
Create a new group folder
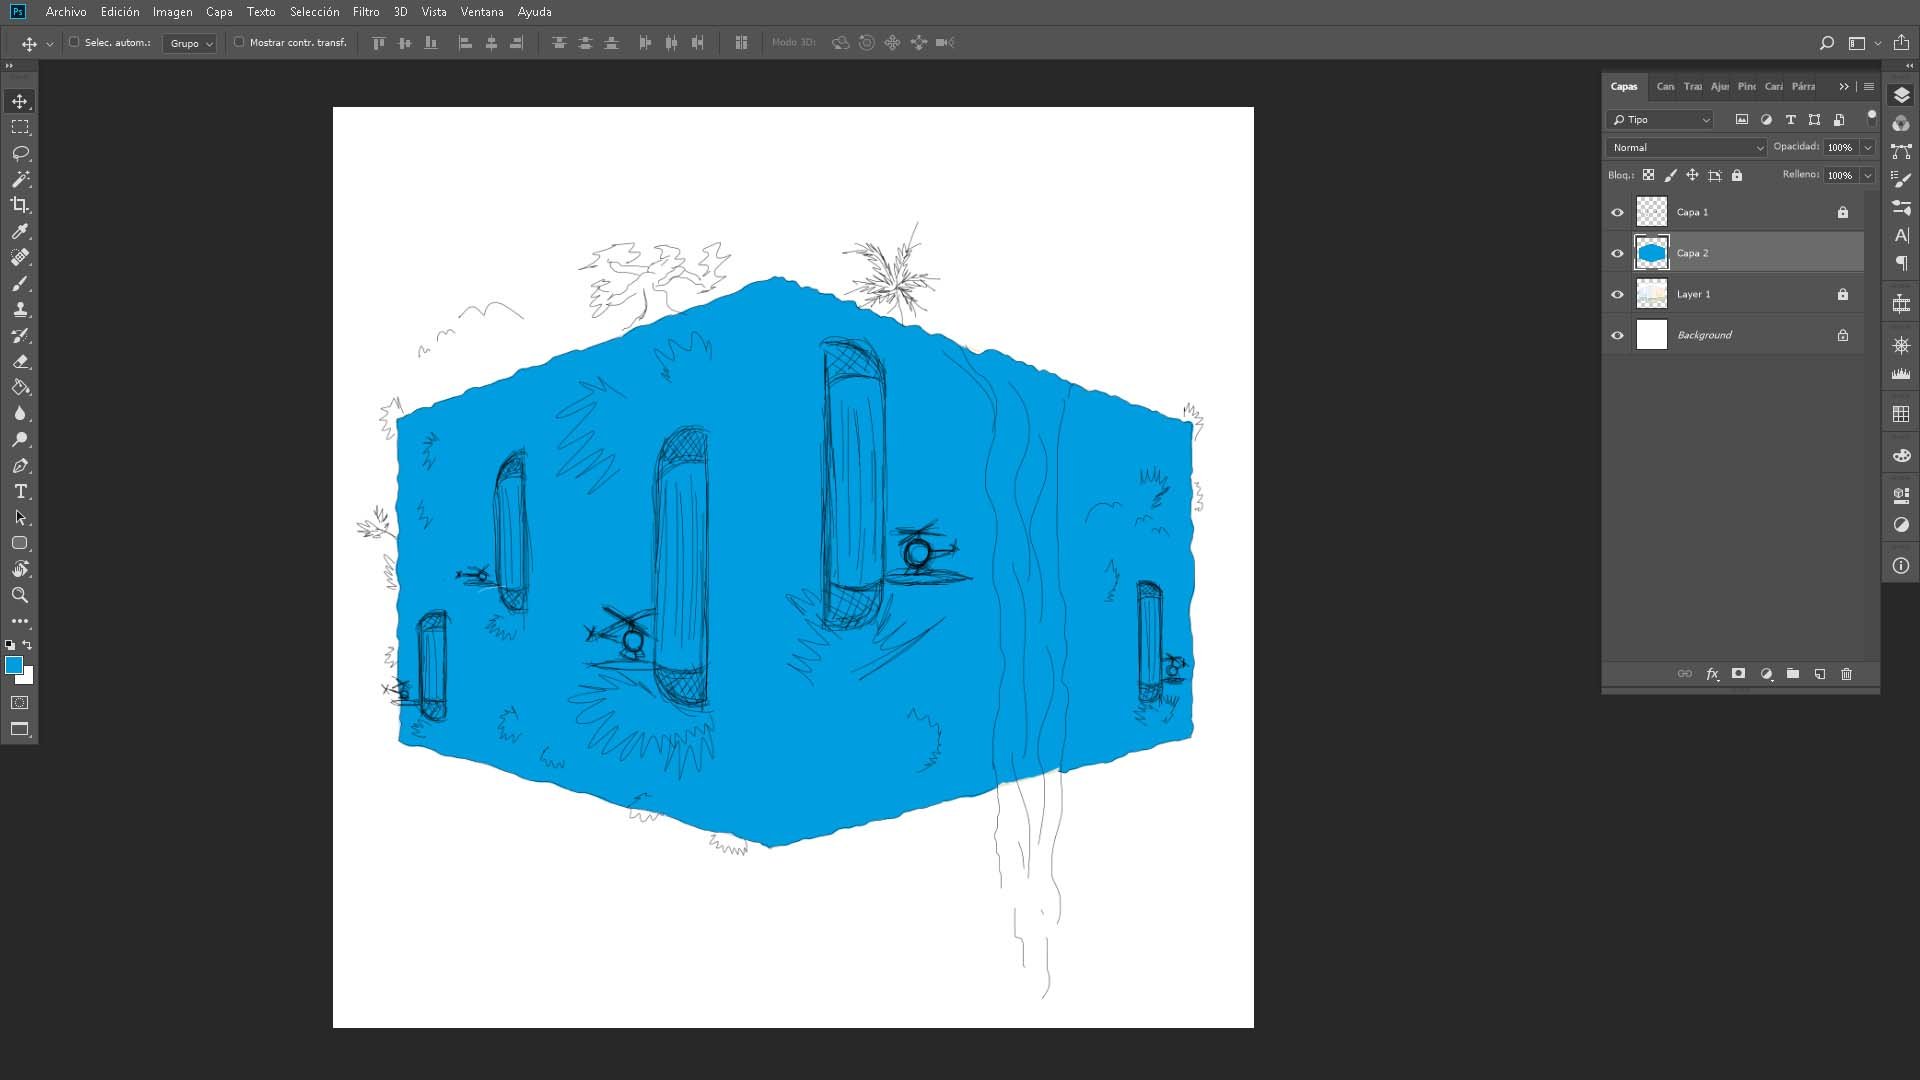pos(1793,674)
